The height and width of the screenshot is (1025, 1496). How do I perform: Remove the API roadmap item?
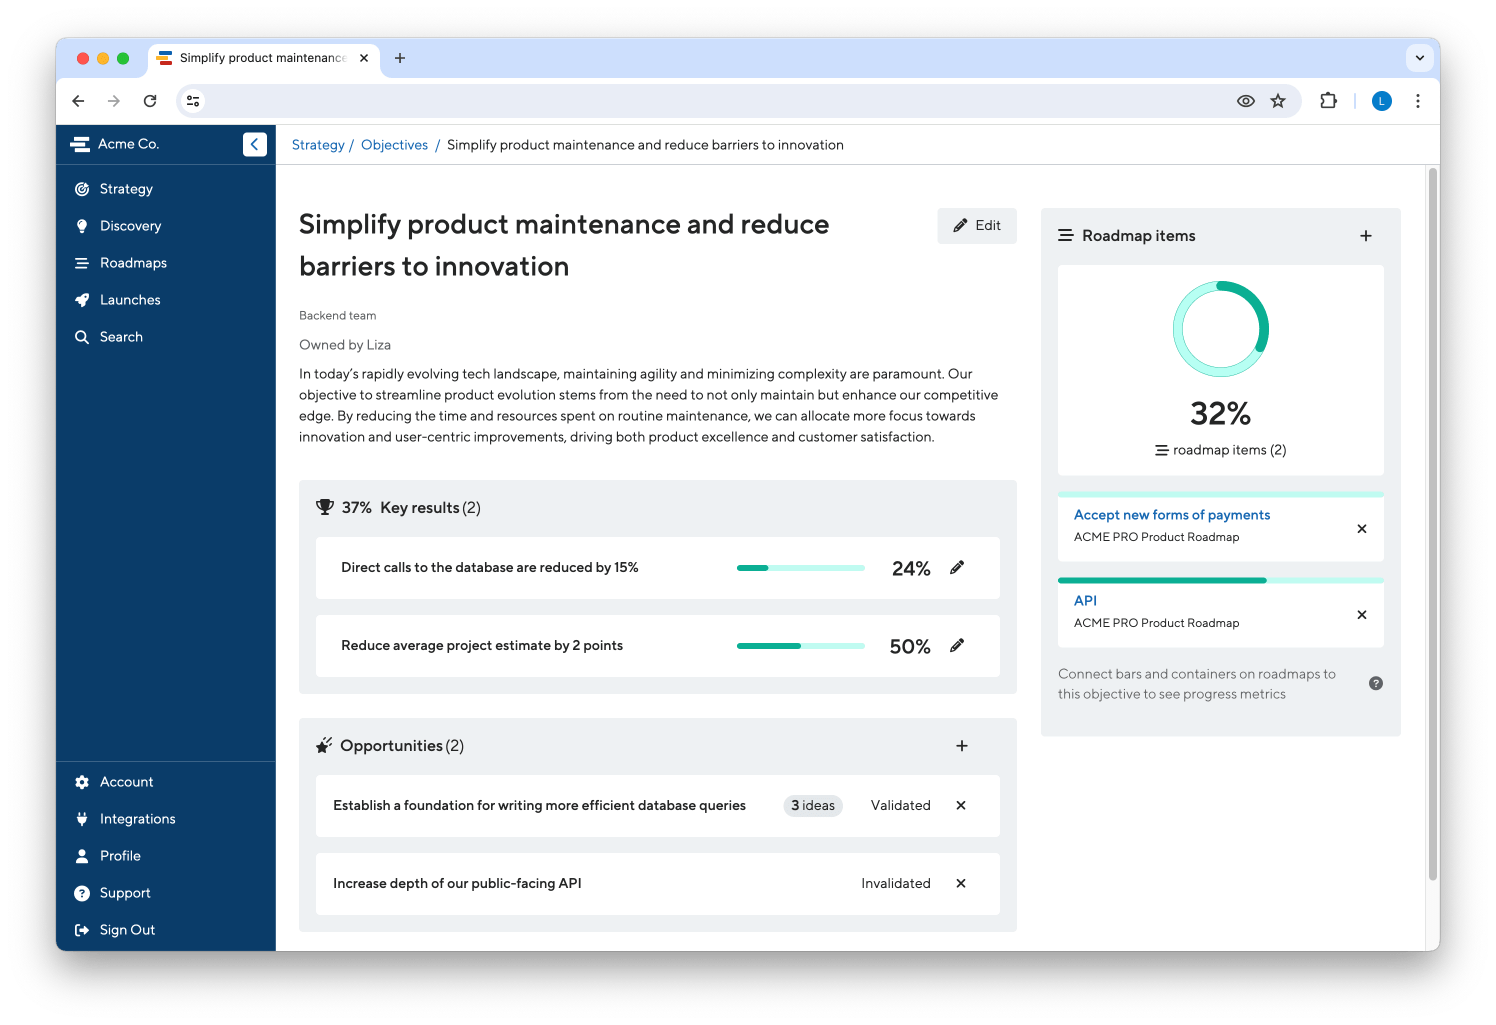[x=1361, y=614]
